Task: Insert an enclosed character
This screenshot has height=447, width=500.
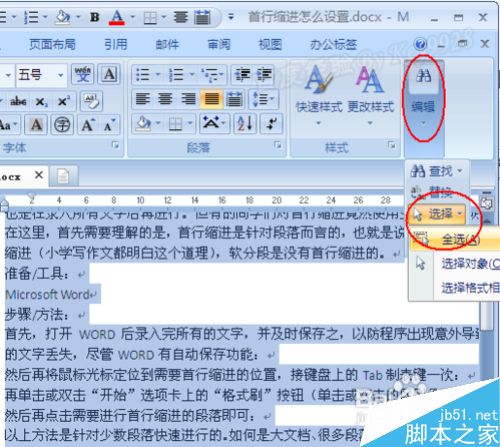Action: [62, 125]
